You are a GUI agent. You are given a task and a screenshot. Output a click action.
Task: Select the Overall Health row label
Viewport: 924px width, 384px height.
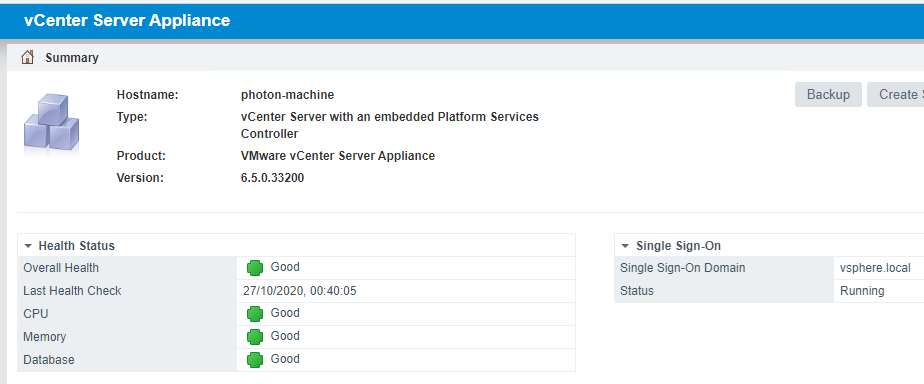click(x=61, y=268)
